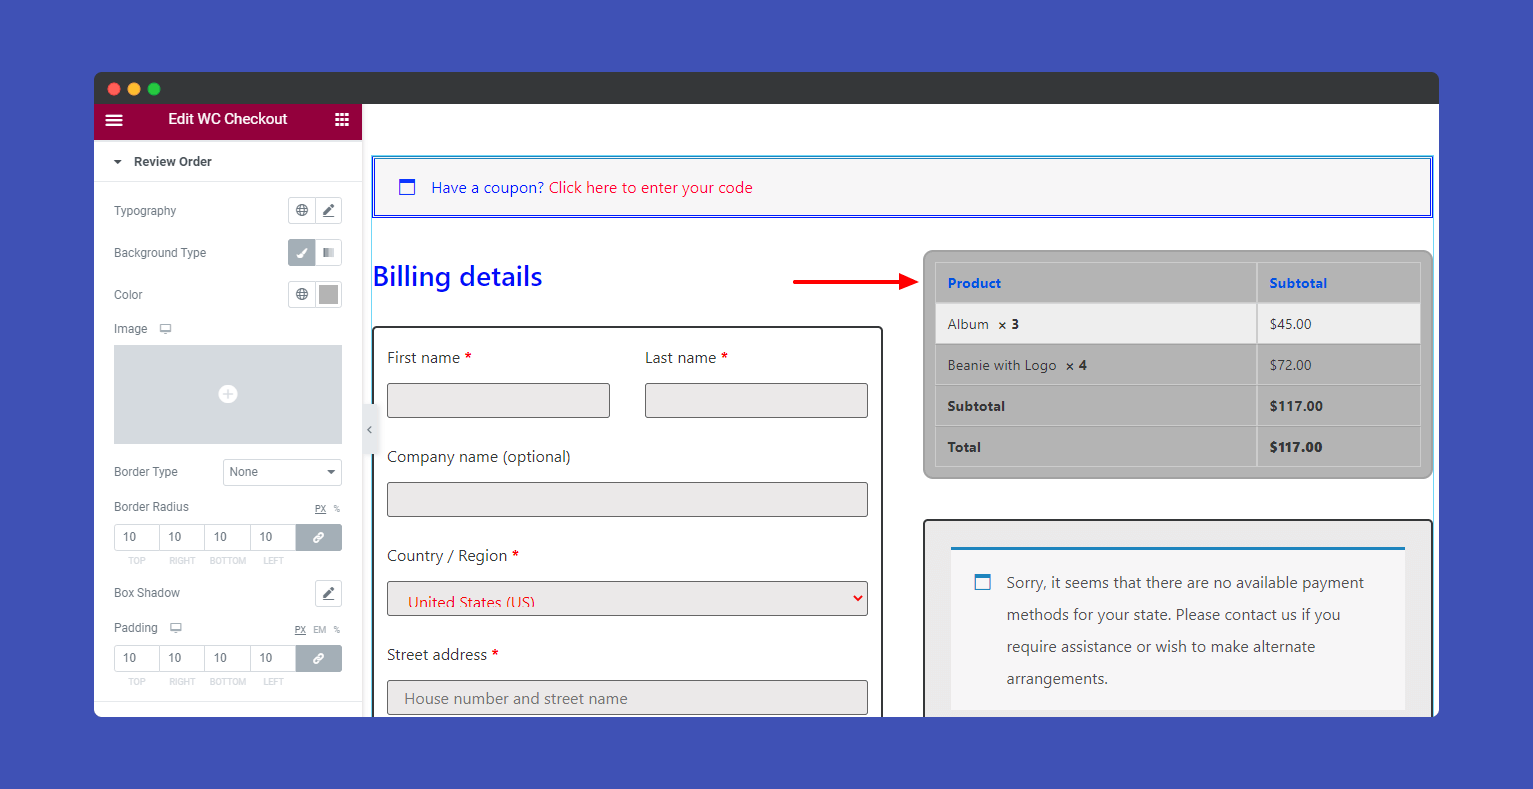Viewport: 1533px width, 789px height.
Task: Click the Billing details heading
Action: click(458, 277)
